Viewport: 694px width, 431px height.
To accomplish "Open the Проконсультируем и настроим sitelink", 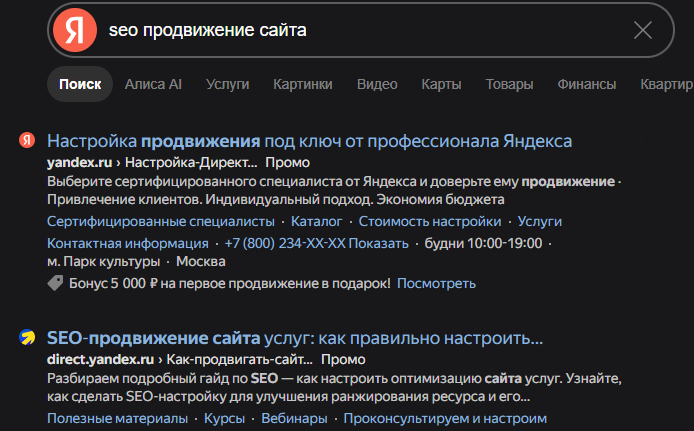I will click(x=445, y=419).
